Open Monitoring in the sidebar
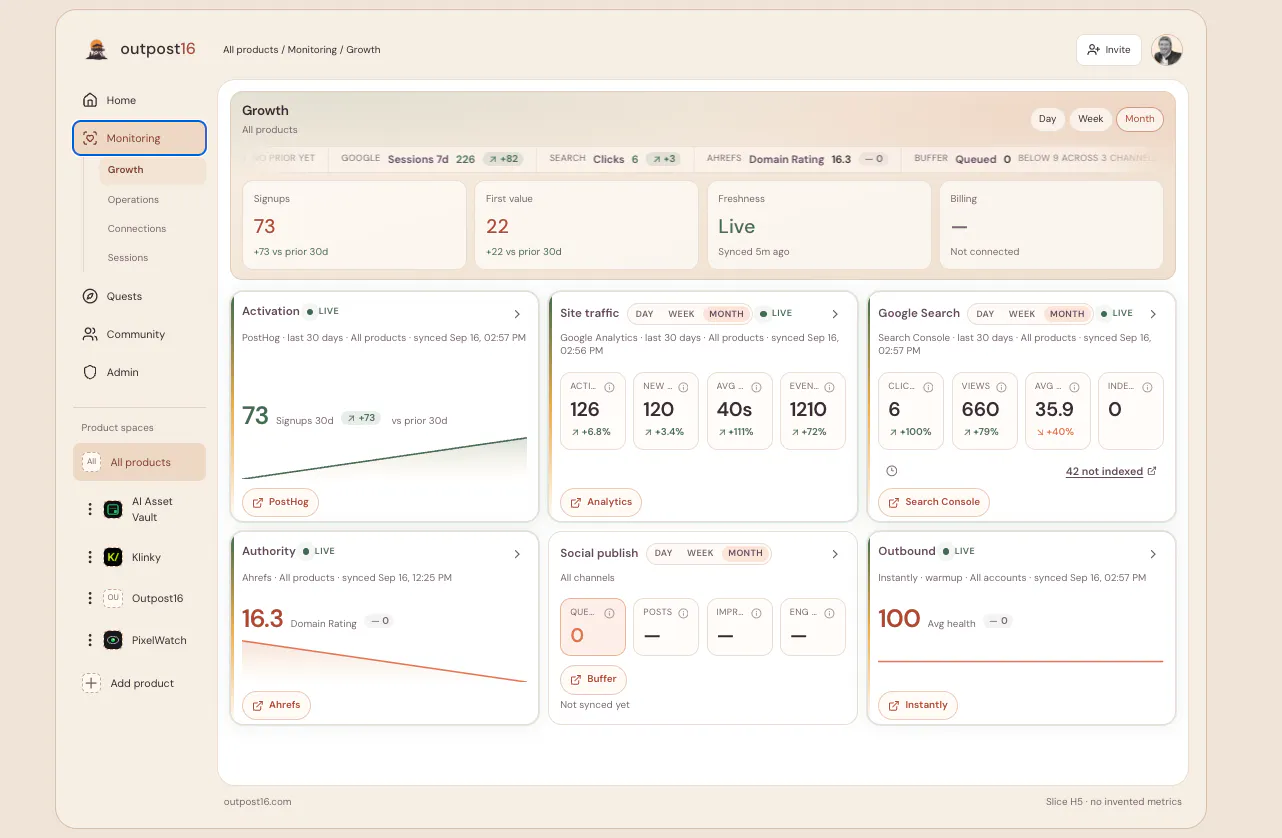This screenshot has width=1282, height=838. click(139, 138)
